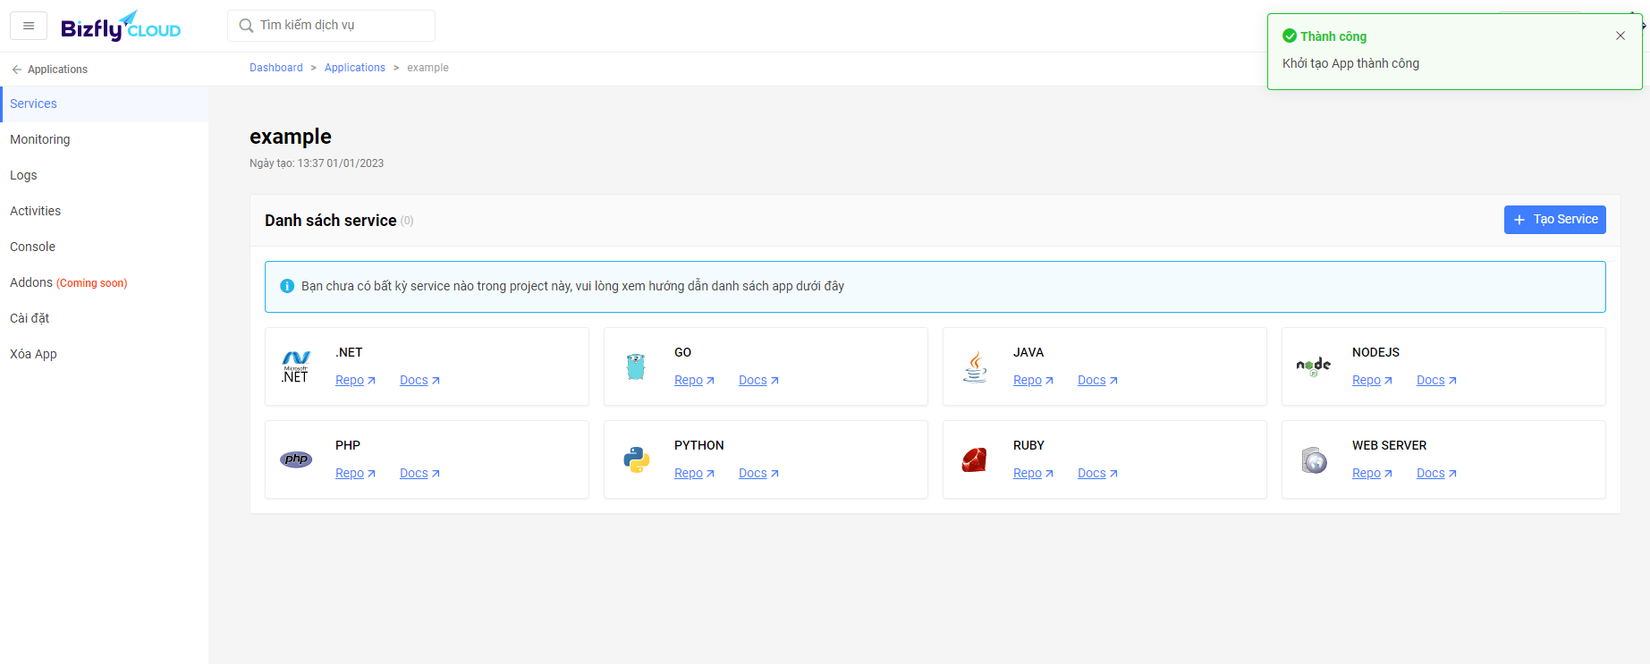Click the NodeJS logo icon
1650x664 pixels.
point(1313,367)
